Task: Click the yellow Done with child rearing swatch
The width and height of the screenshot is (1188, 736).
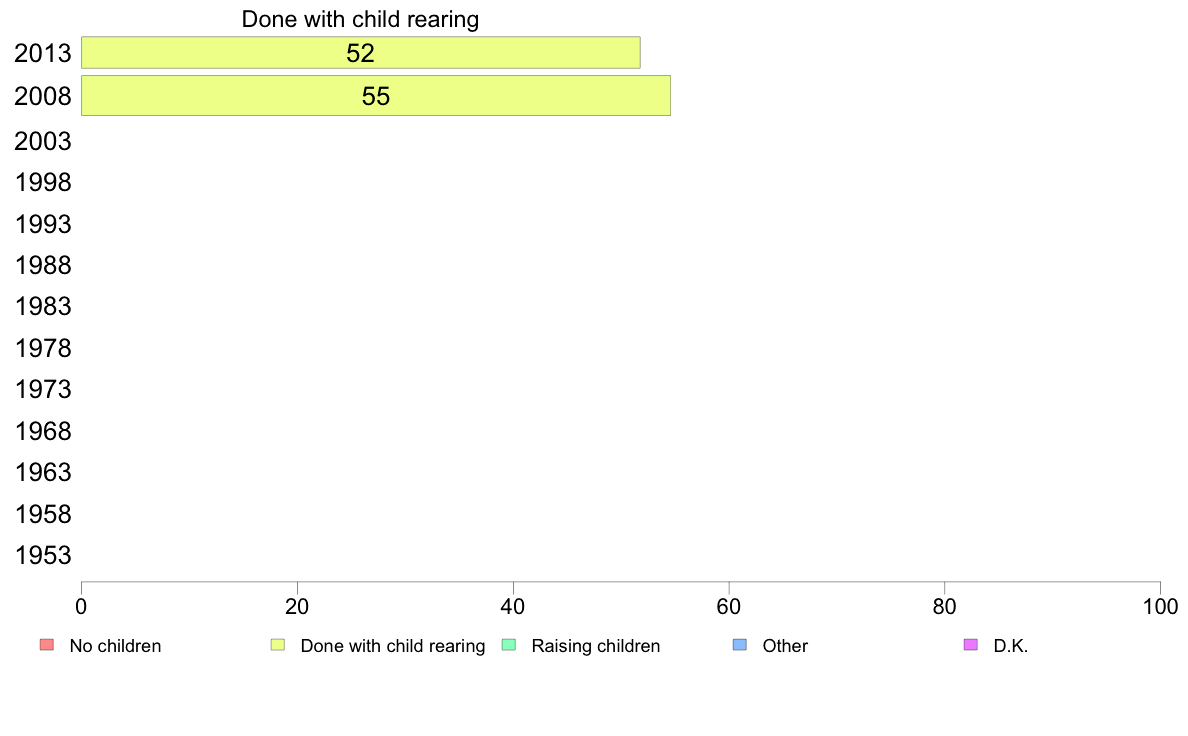Action: [x=278, y=645]
